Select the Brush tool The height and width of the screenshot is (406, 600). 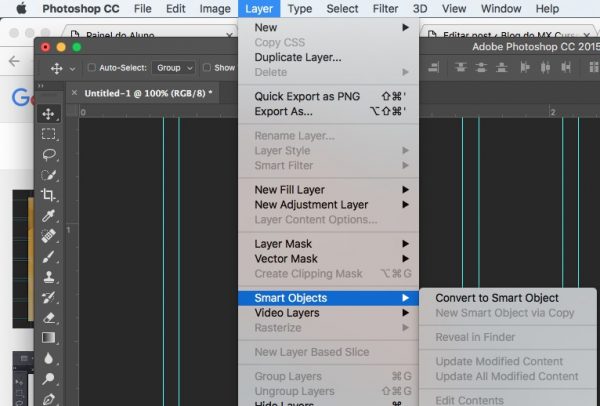tap(49, 256)
